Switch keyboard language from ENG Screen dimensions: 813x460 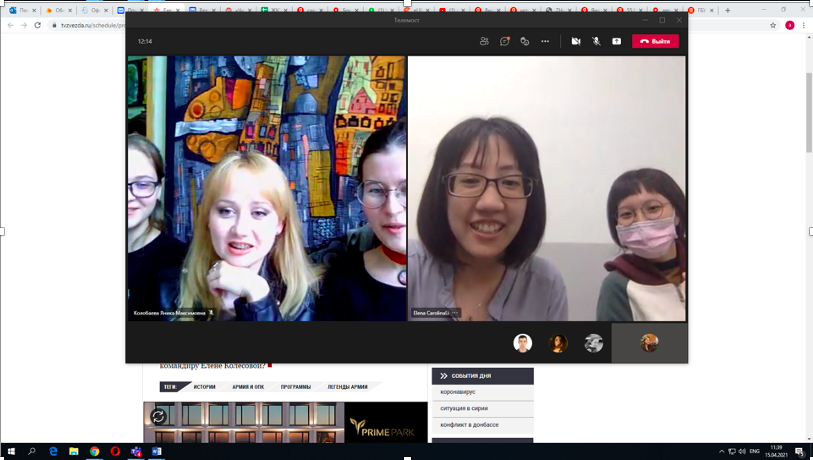click(755, 452)
